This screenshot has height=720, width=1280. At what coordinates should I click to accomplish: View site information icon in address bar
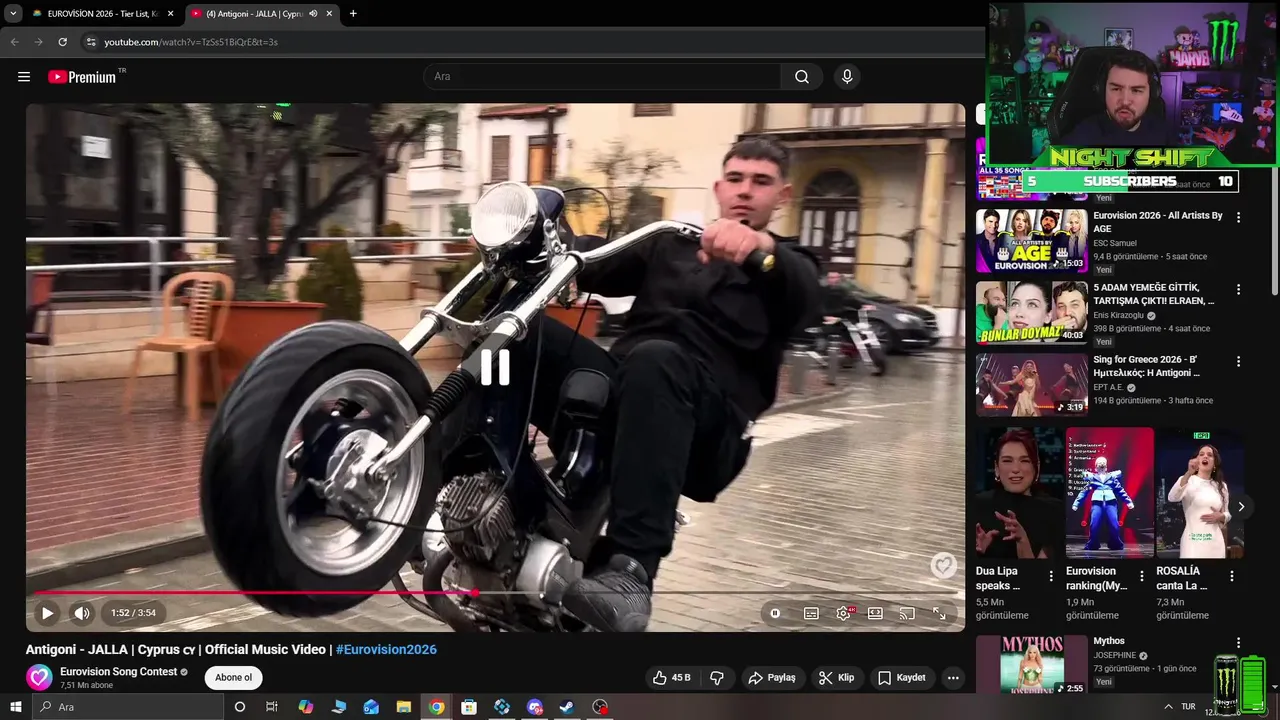coord(91,42)
